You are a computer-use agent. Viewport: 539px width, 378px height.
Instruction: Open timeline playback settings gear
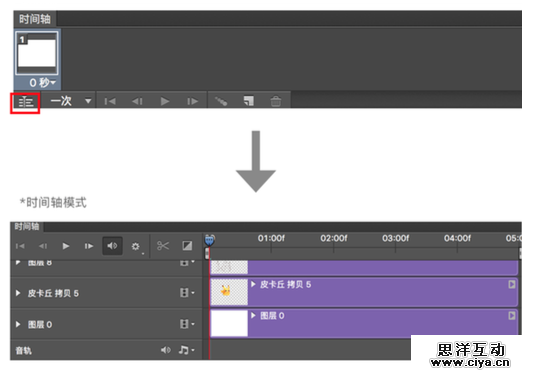135,246
